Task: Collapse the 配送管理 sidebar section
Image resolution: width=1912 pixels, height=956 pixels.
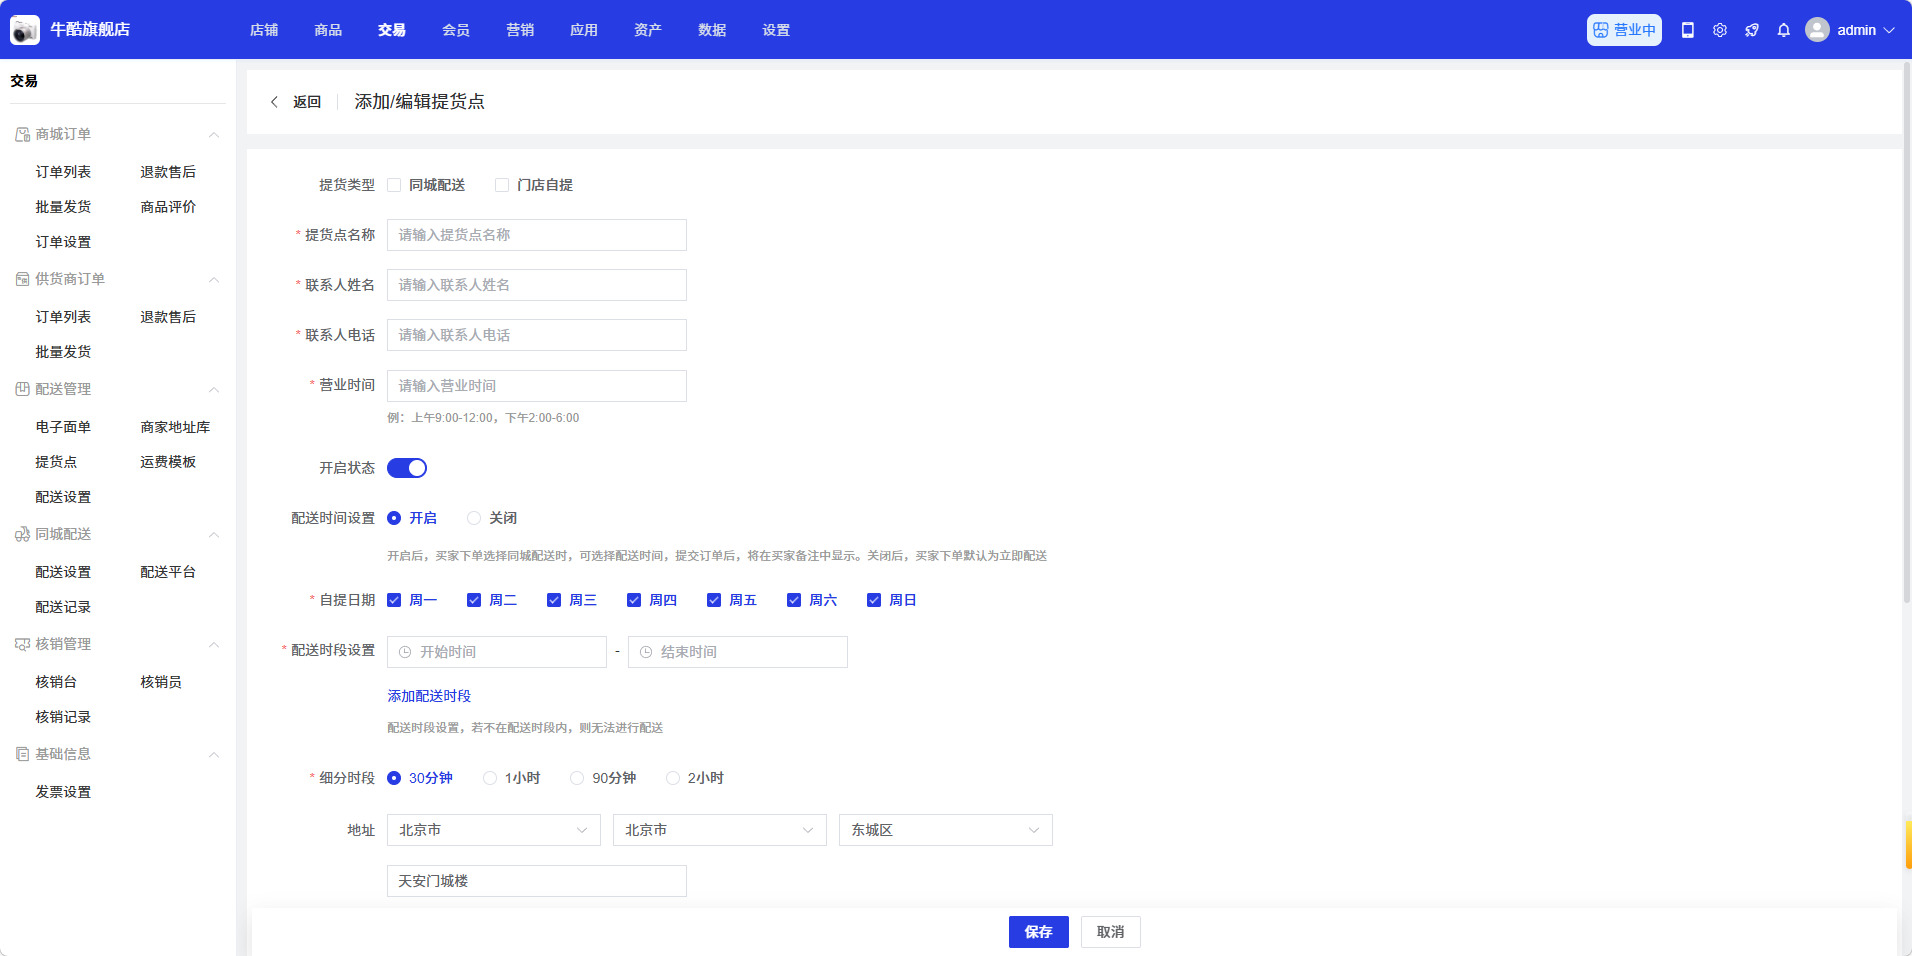Action: [213, 390]
